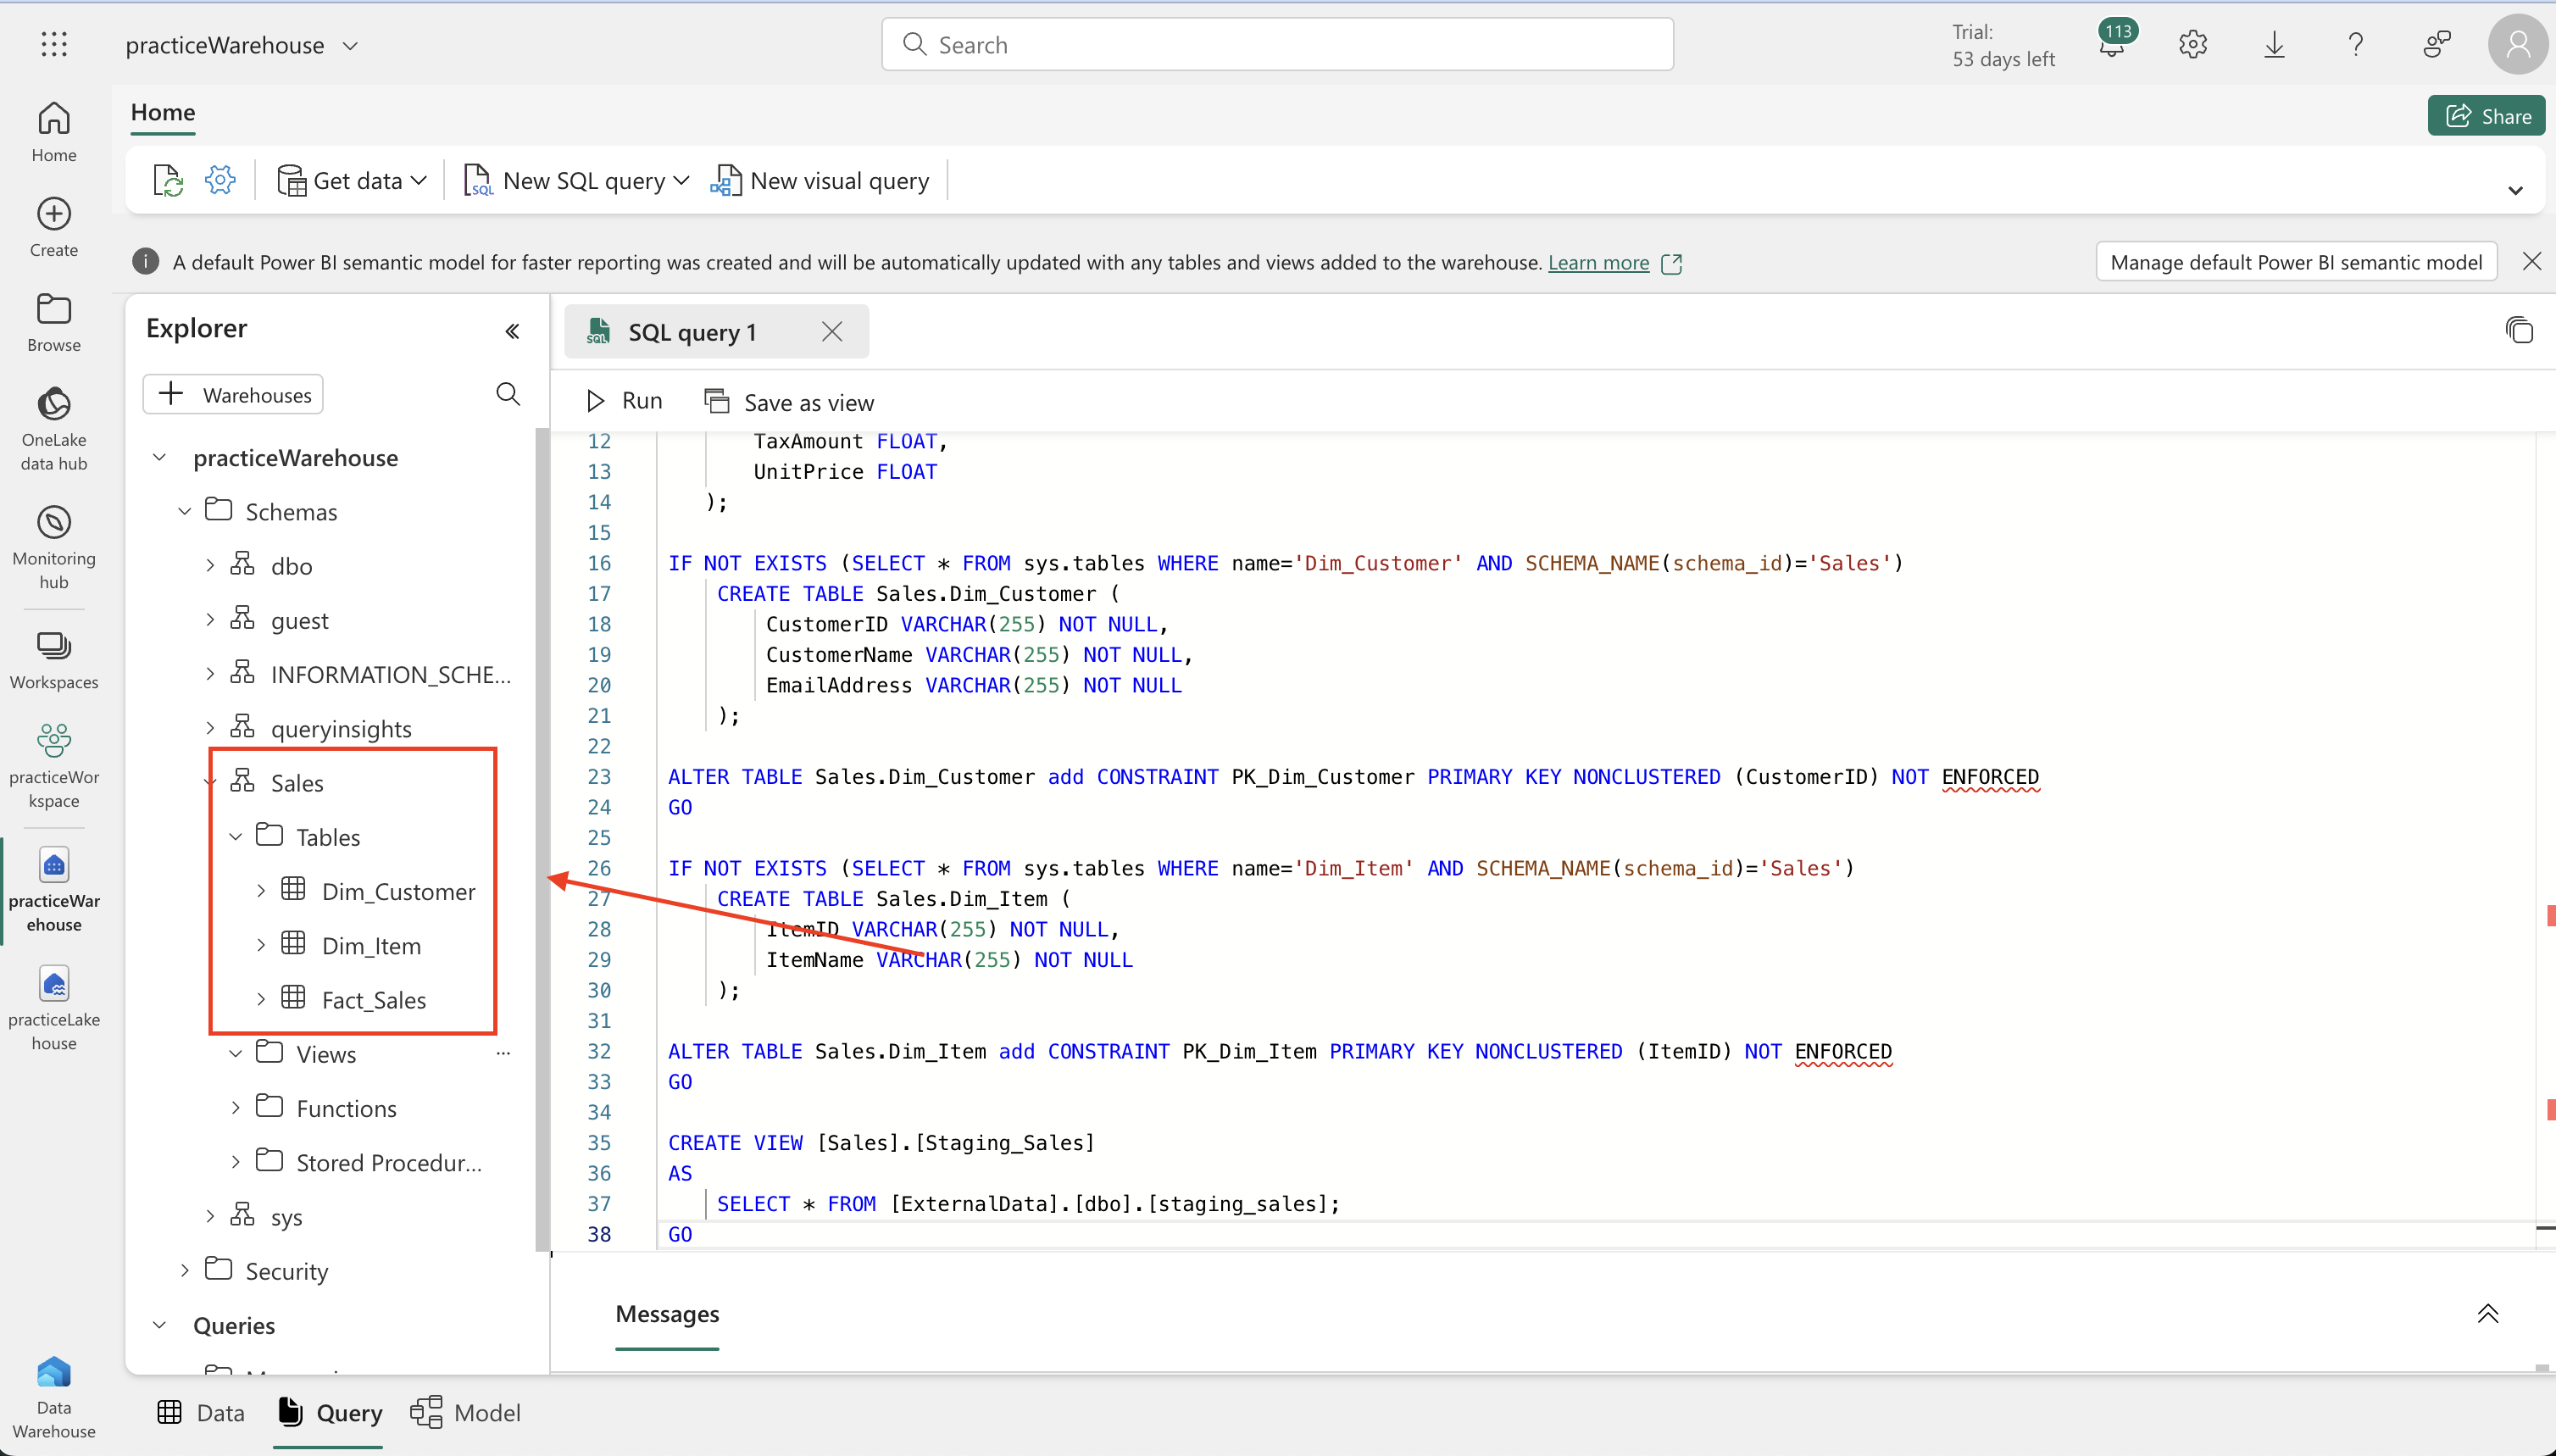Collapse the Queries section
The image size is (2556, 1456).
coord(159,1324)
